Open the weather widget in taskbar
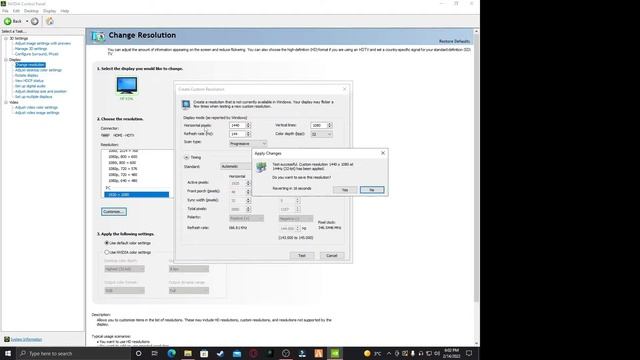640x360 pixels. [372, 353]
